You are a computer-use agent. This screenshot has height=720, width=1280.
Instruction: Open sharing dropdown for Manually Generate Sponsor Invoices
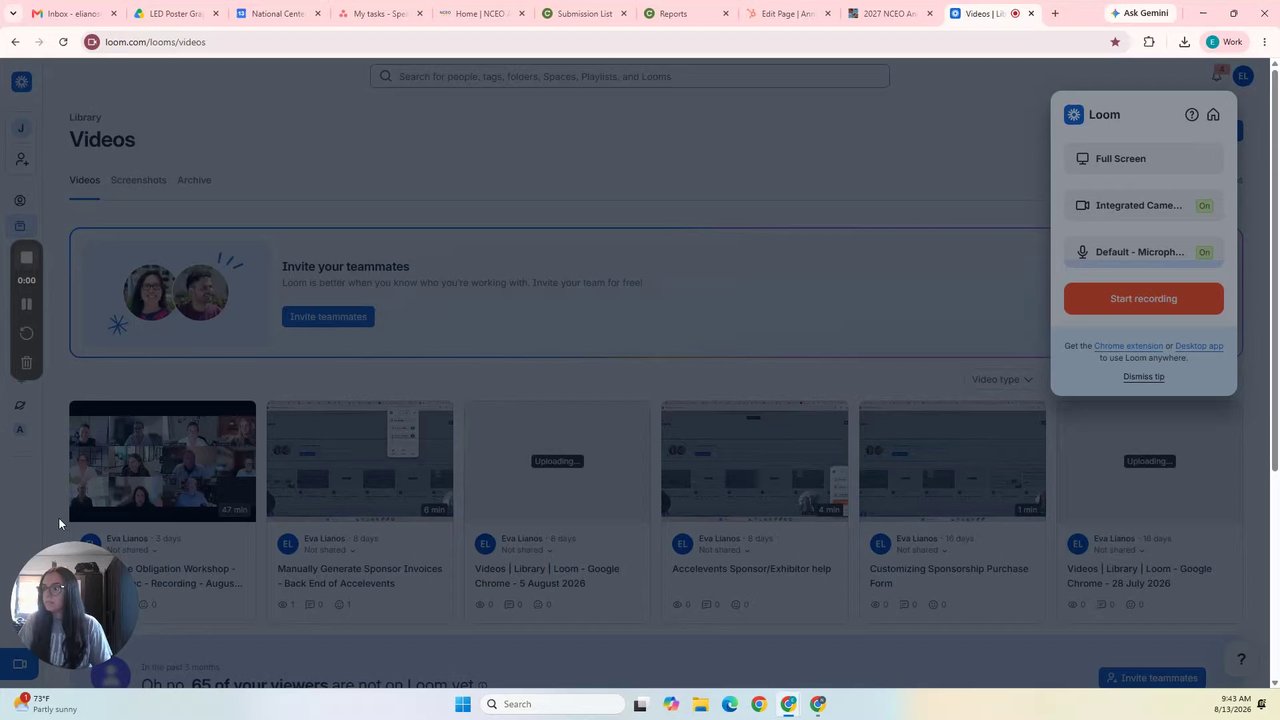coord(331,550)
